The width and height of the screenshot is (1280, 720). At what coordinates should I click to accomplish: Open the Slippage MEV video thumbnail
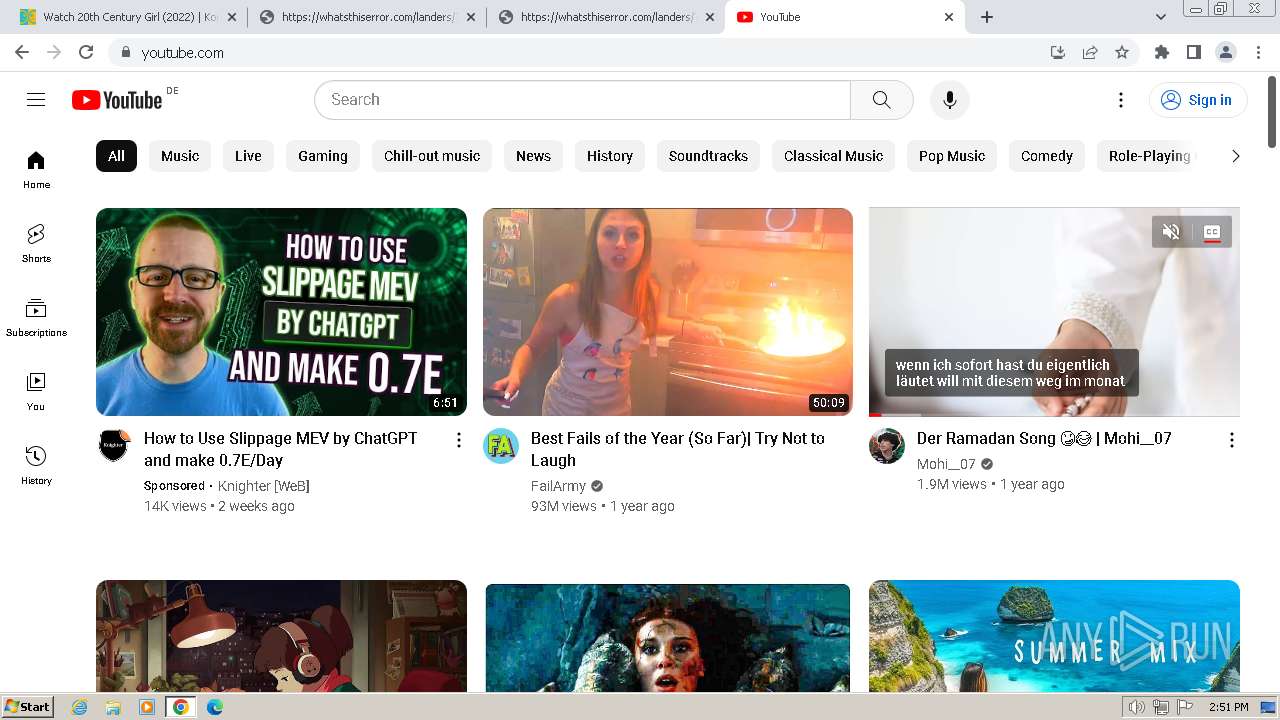point(281,312)
